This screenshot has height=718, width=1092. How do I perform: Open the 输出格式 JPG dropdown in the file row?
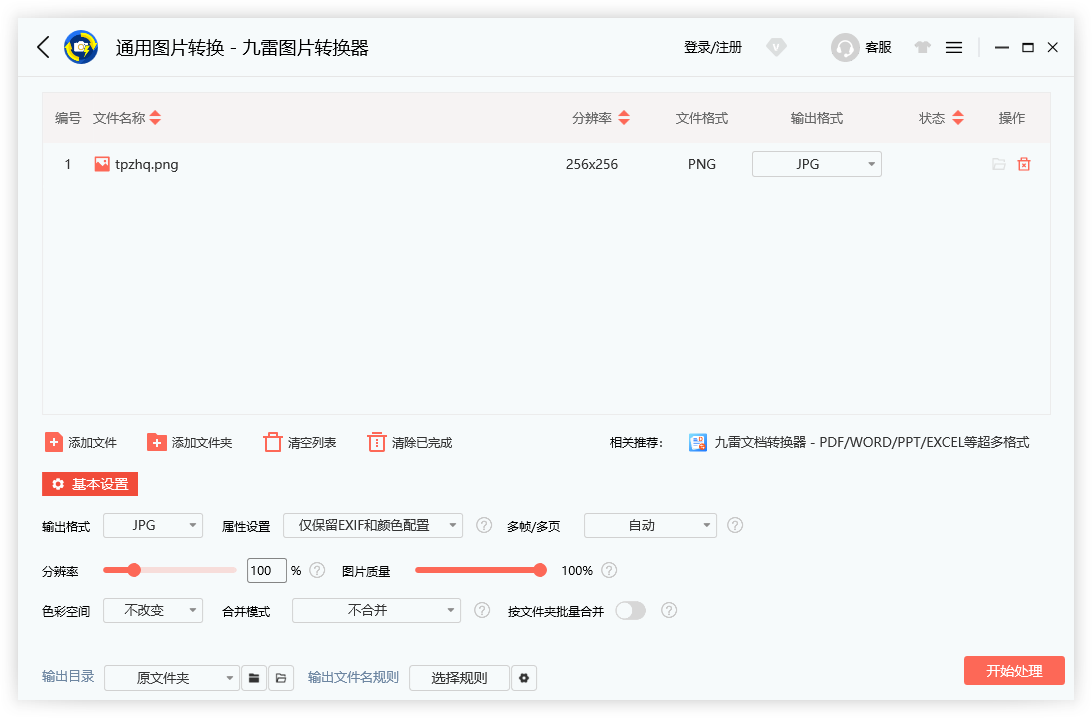tap(816, 163)
